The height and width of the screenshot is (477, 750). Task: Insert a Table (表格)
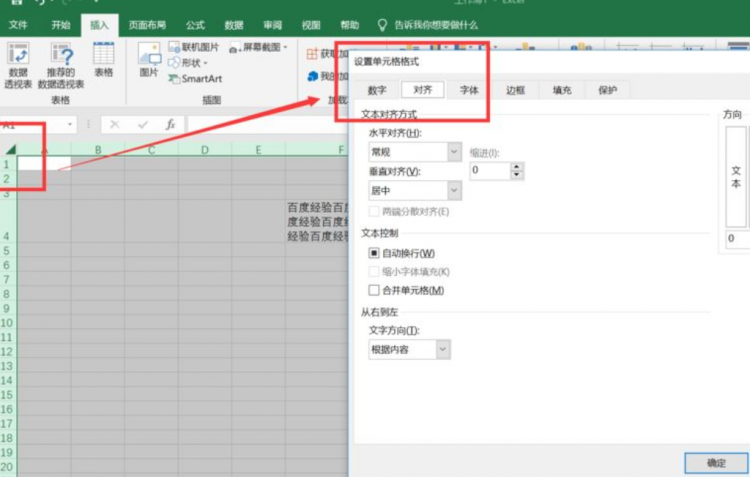coord(103,60)
